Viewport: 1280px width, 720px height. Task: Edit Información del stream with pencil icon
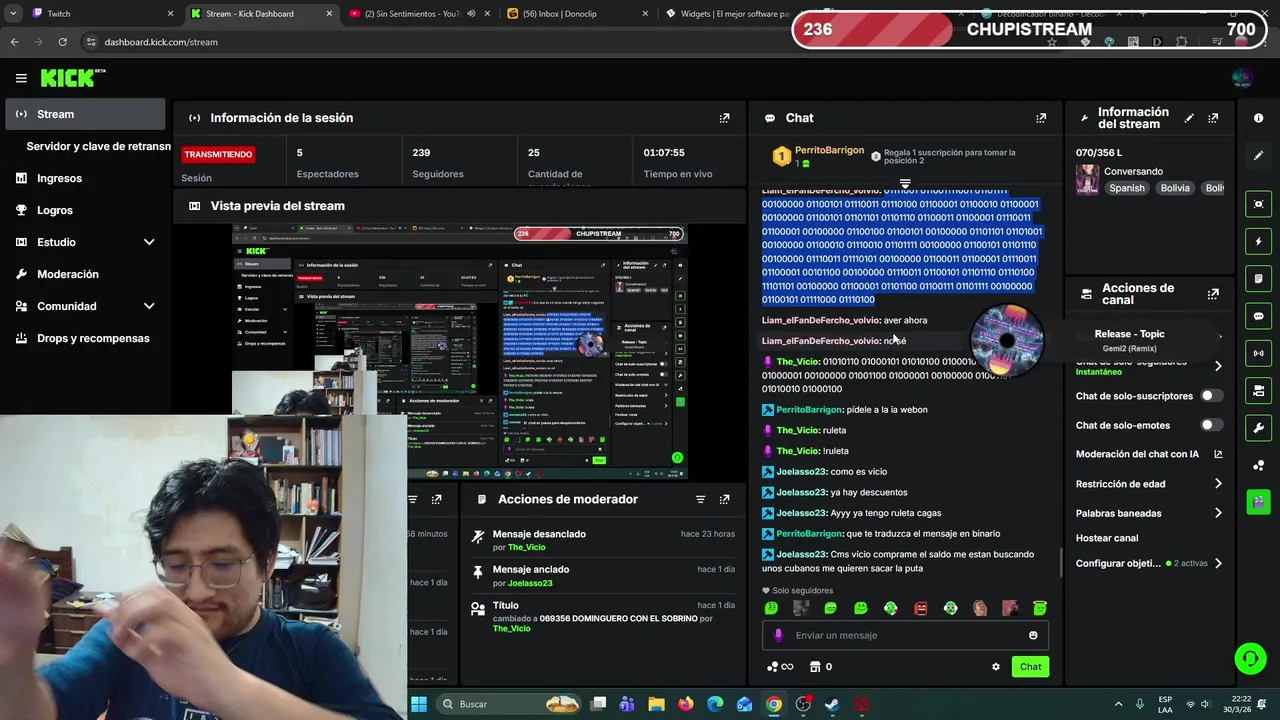tap(1189, 118)
